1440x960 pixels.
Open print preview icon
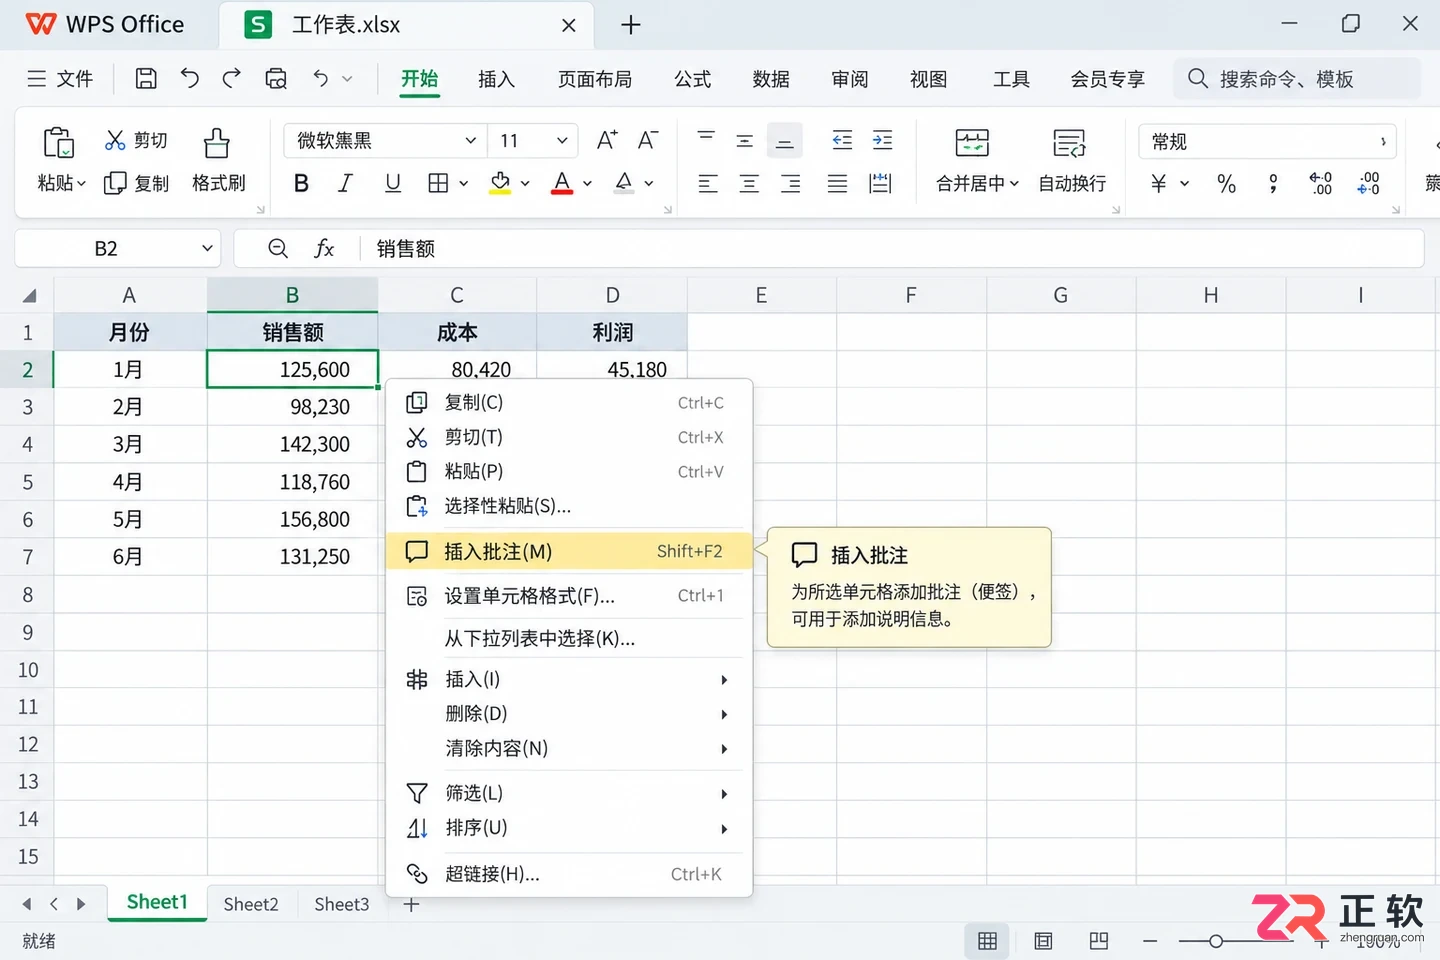pyautogui.click(x=276, y=79)
